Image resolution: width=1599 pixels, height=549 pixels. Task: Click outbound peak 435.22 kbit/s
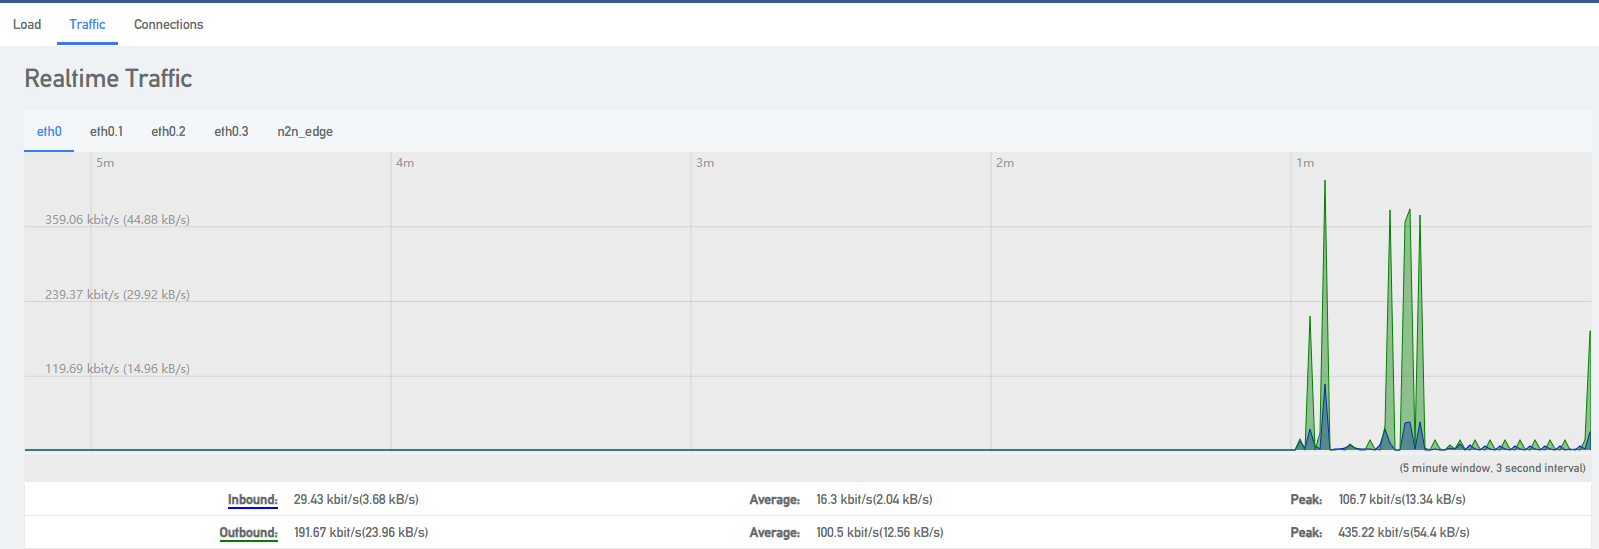click(x=1404, y=533)
